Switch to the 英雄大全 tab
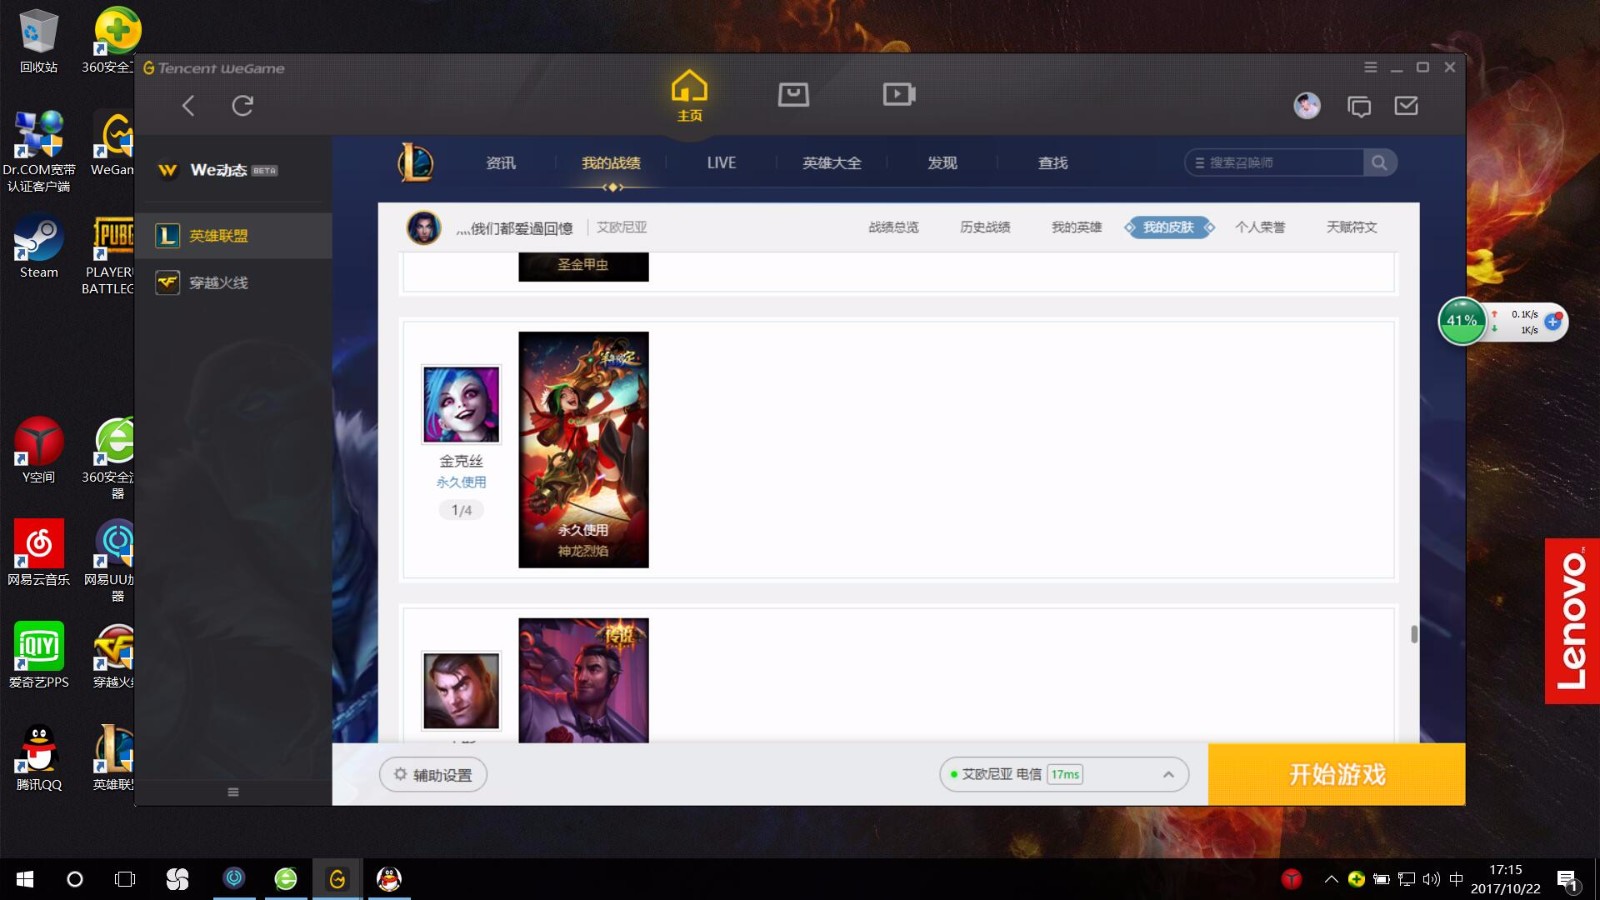 [832, 163]
